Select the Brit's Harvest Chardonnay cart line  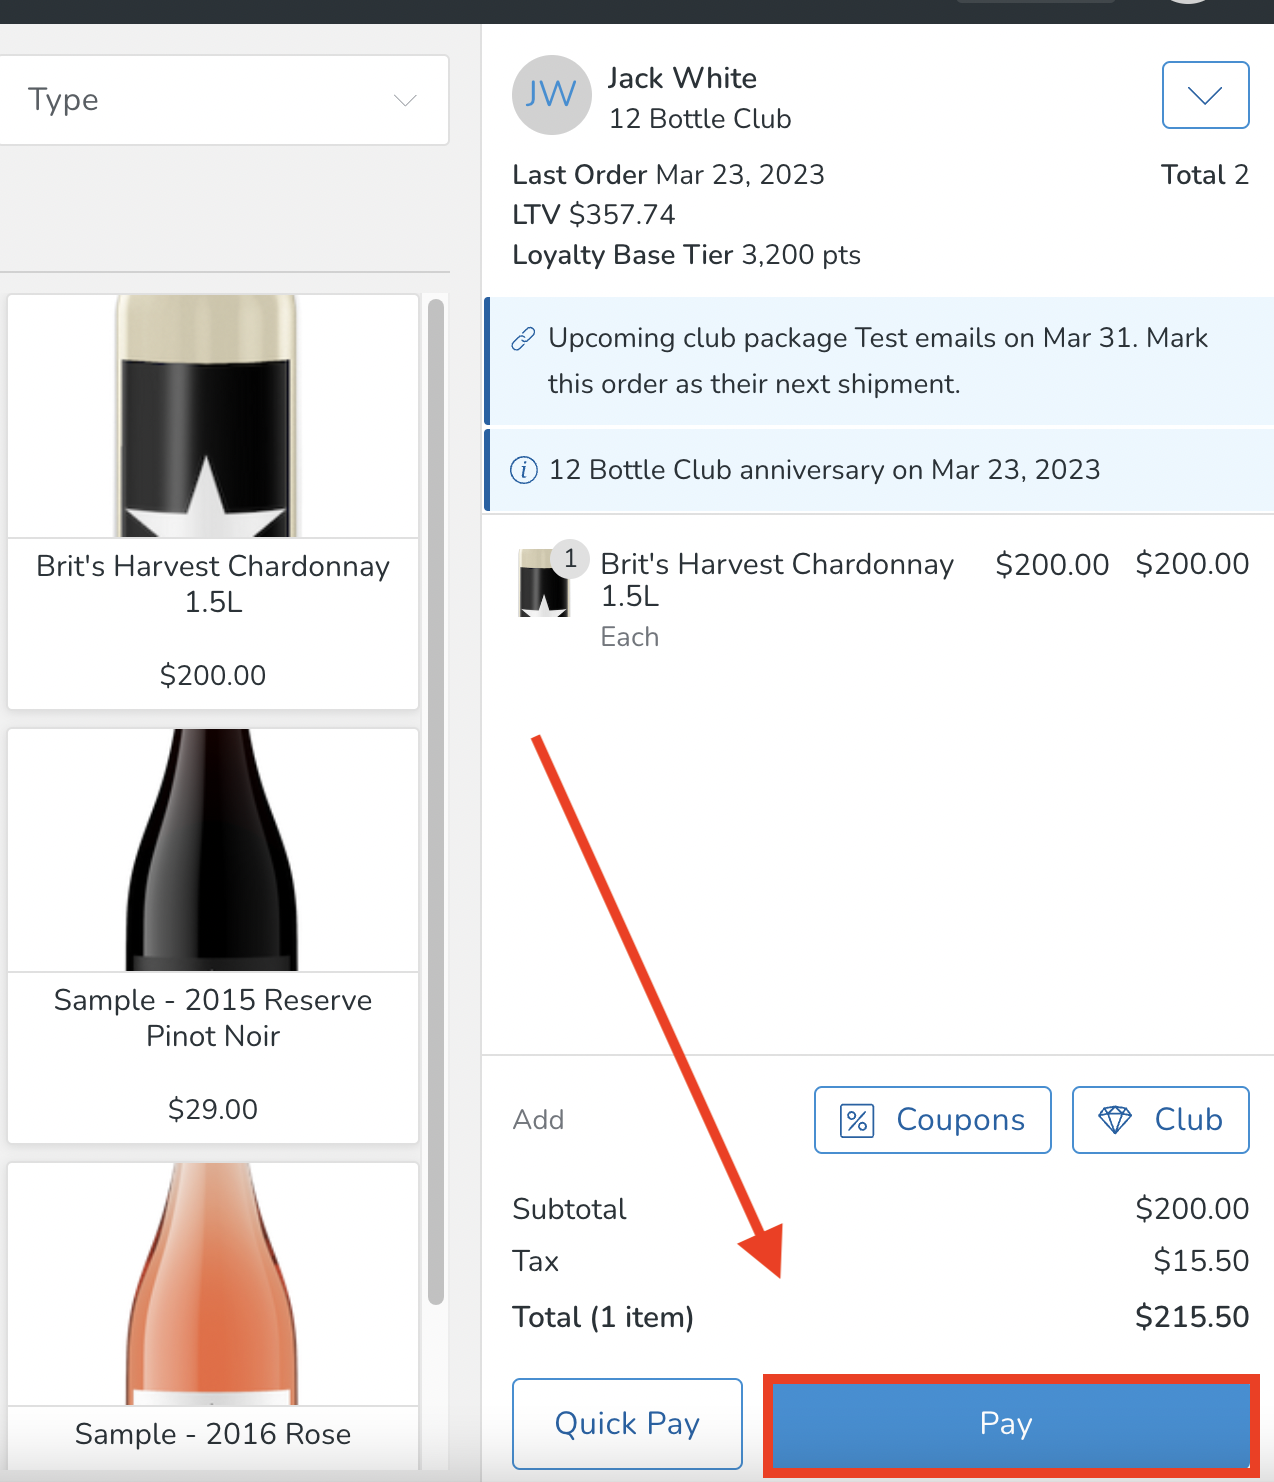coord(777,580)
